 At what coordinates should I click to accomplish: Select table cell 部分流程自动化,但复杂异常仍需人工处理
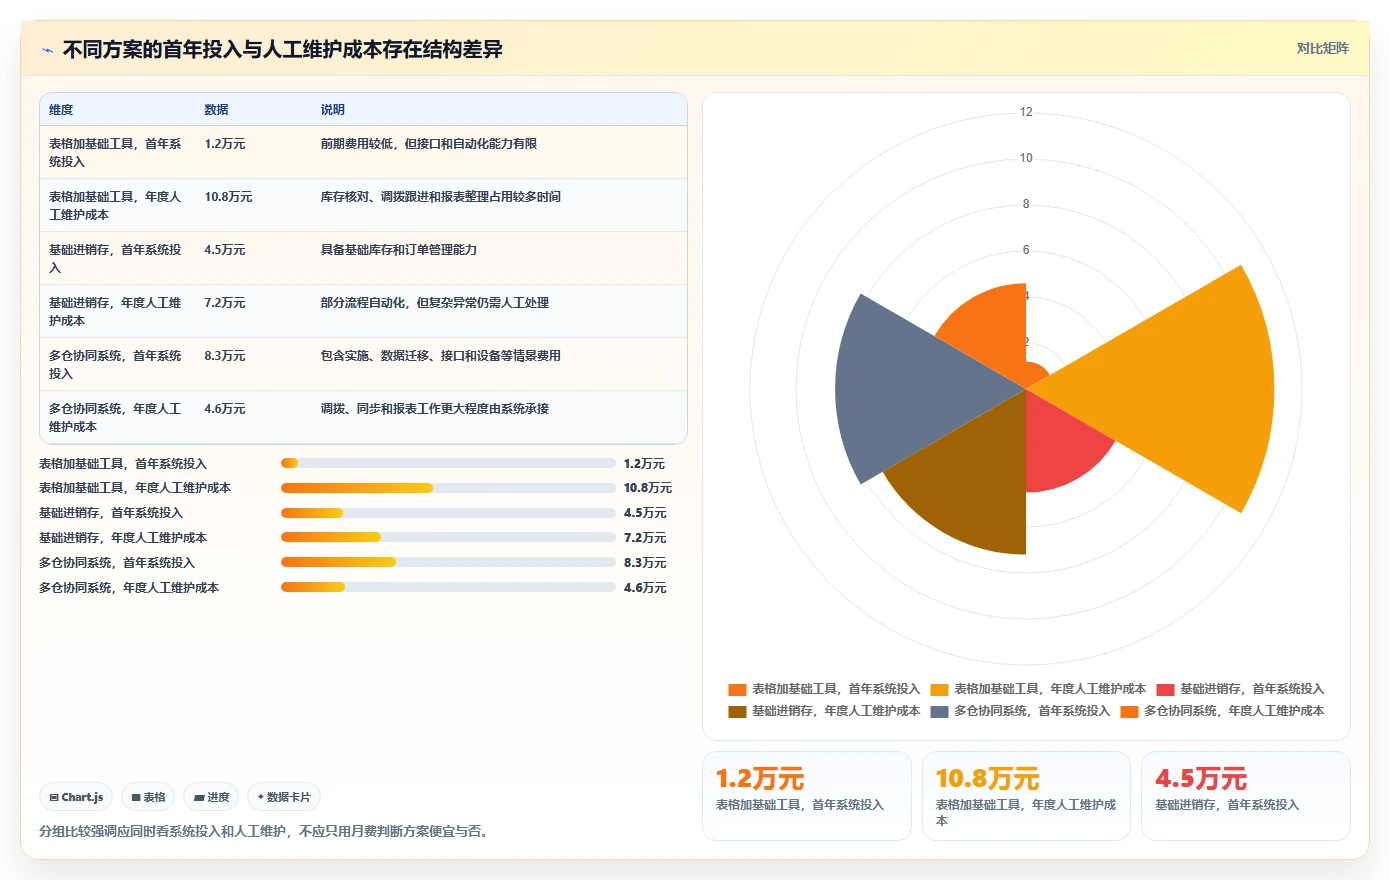(x=435, y=303)
